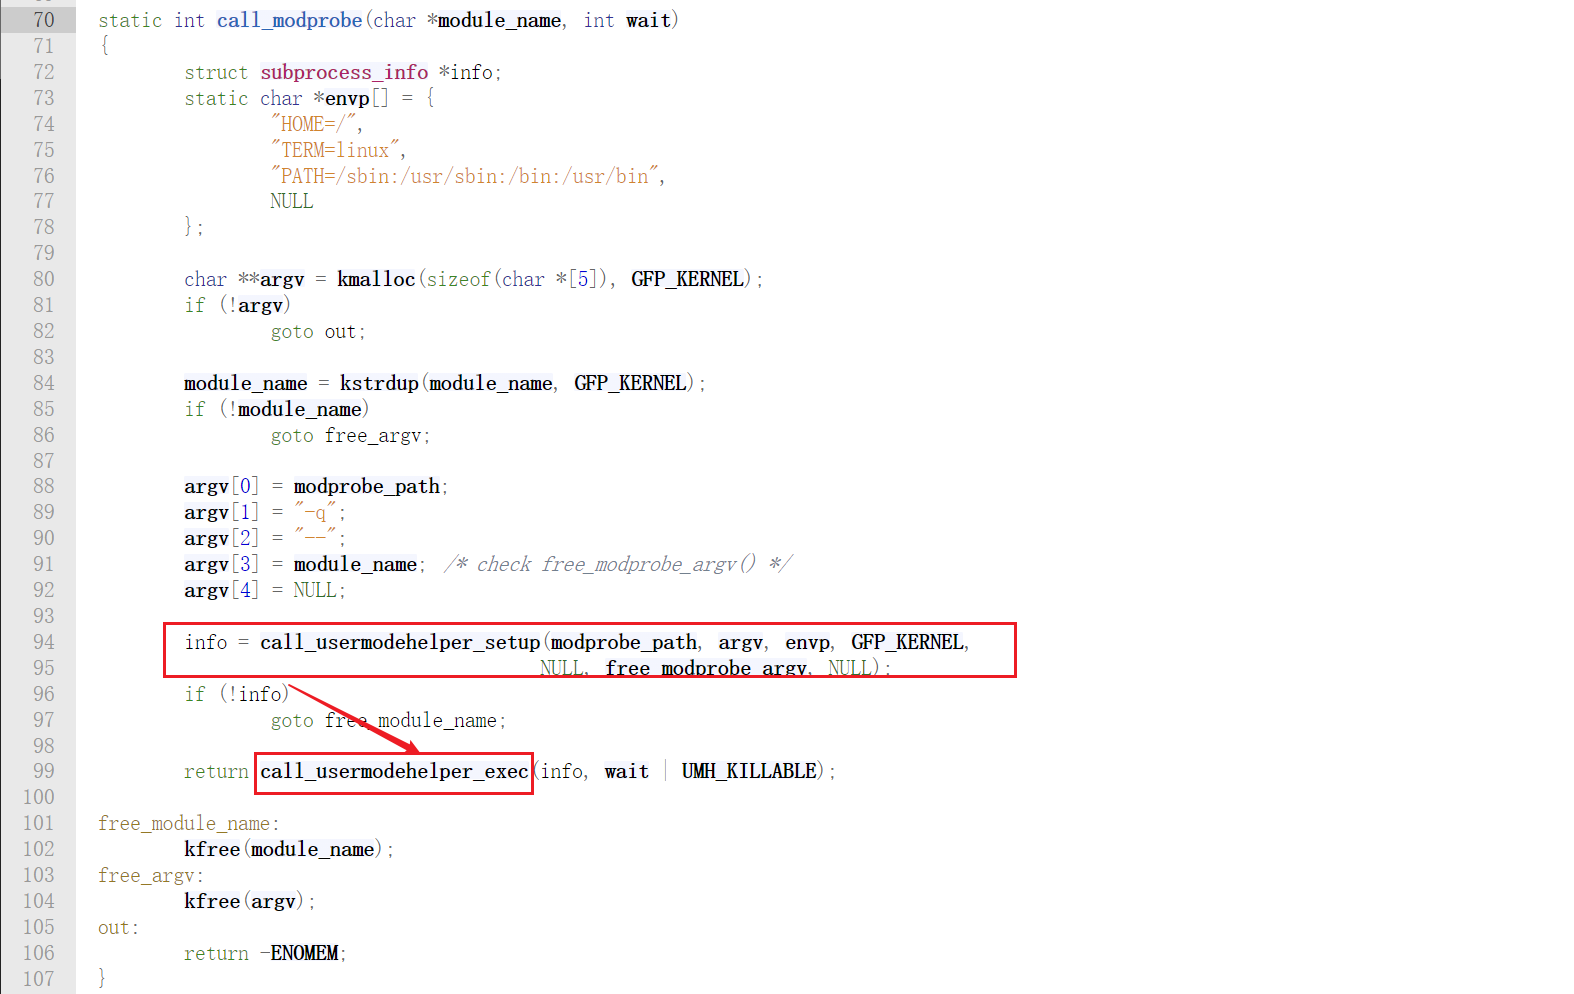Select the subprocess_info struct identifier
Viewport: 1574px width, 994px height.
pos(344,72)
